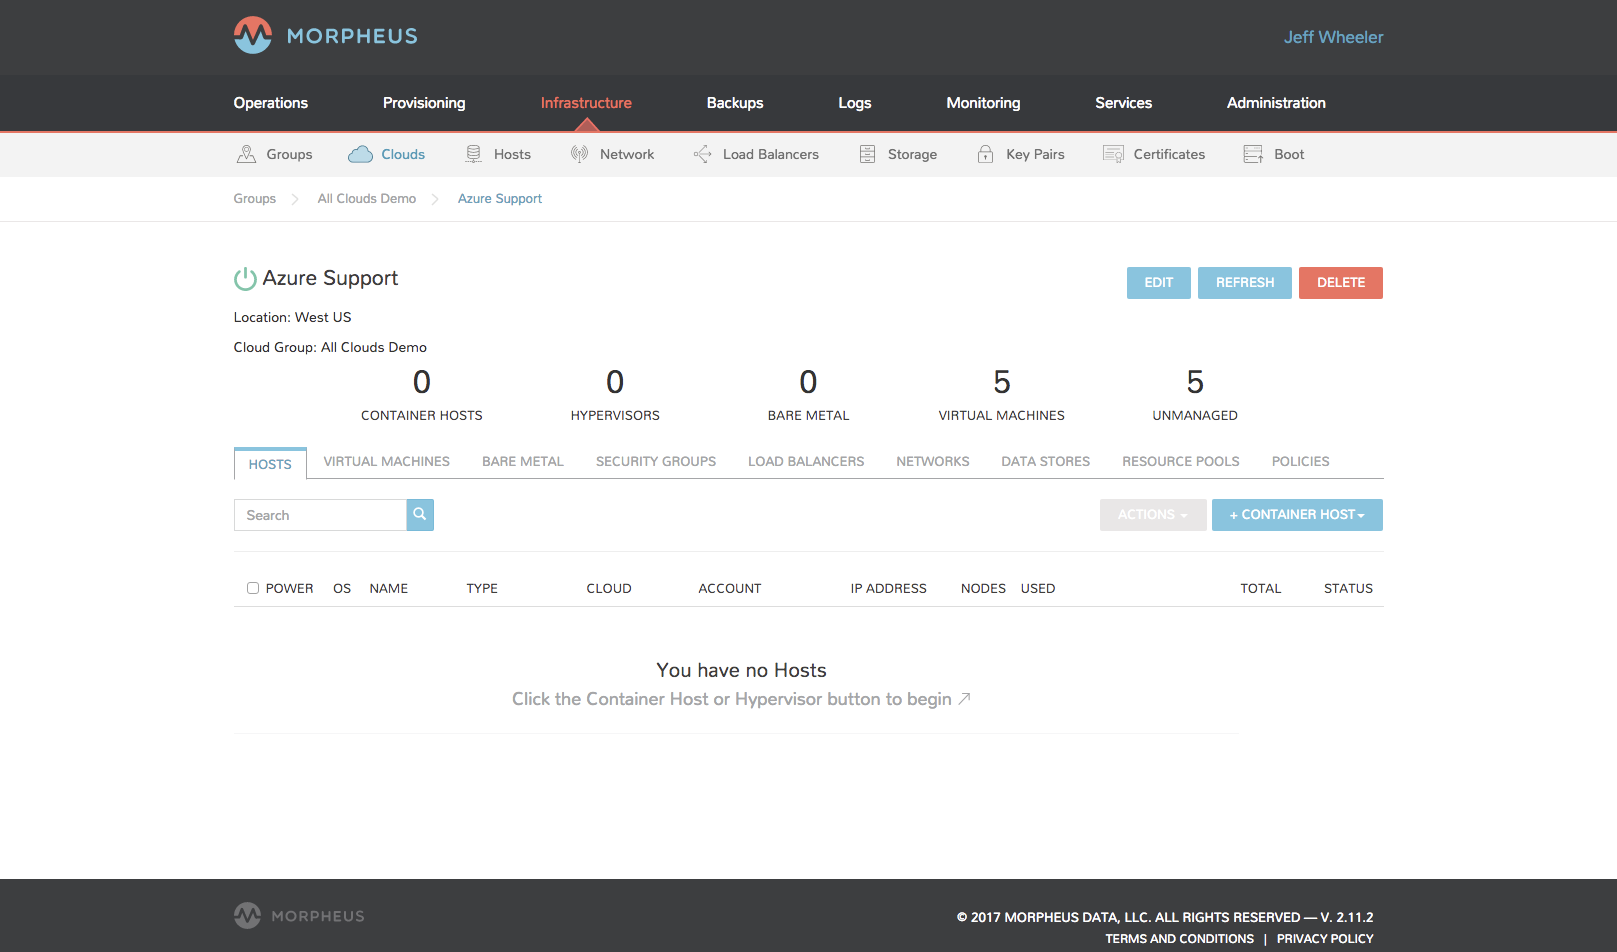Click the footer Morpheus logo
This screenshot has width=1617, height=952.
pyautogui.click(x=299, y=916)
